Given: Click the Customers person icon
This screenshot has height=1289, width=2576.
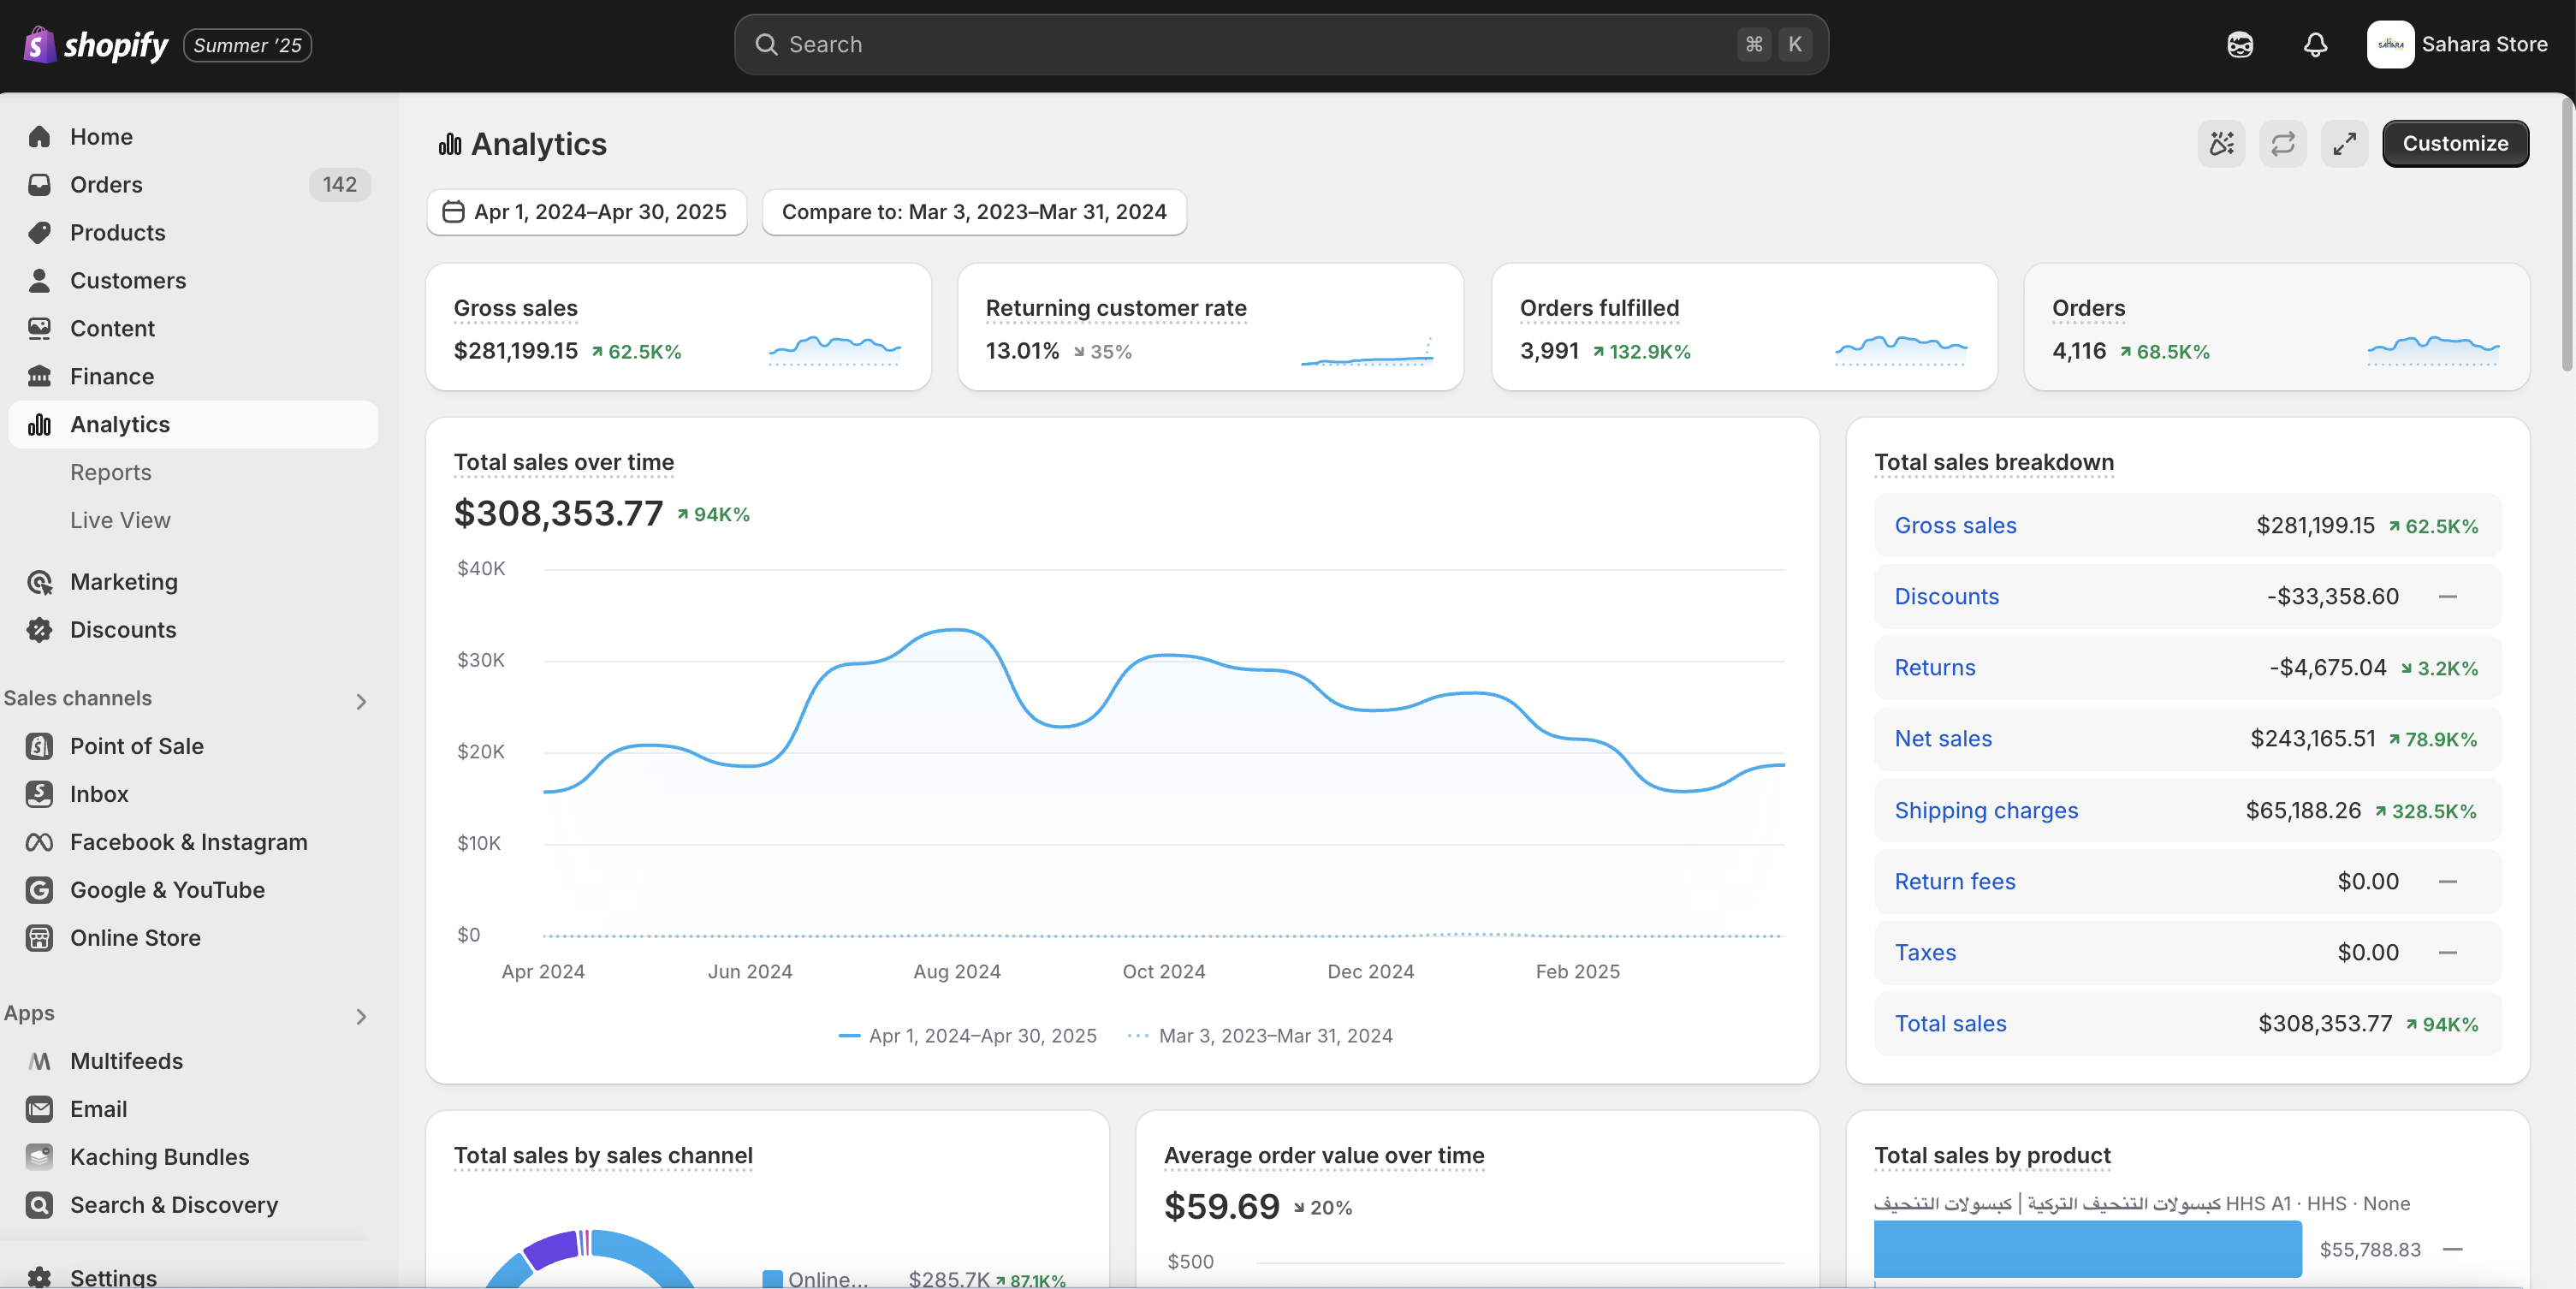Looking at the screenshot, I should pyautogui.click(x=39, y=281).
